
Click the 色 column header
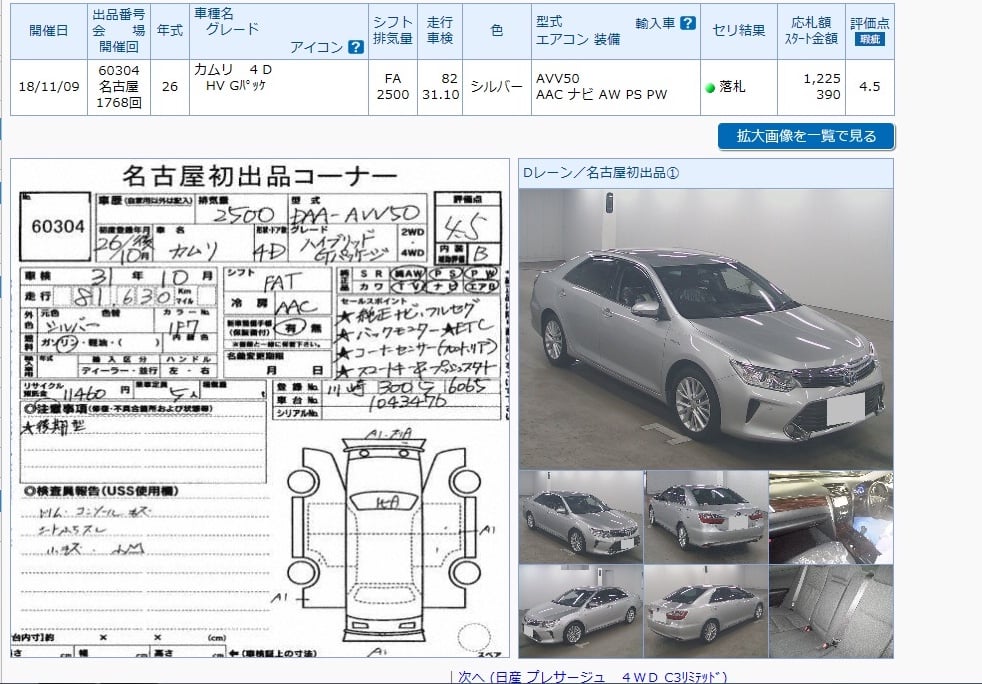point(497,31)
